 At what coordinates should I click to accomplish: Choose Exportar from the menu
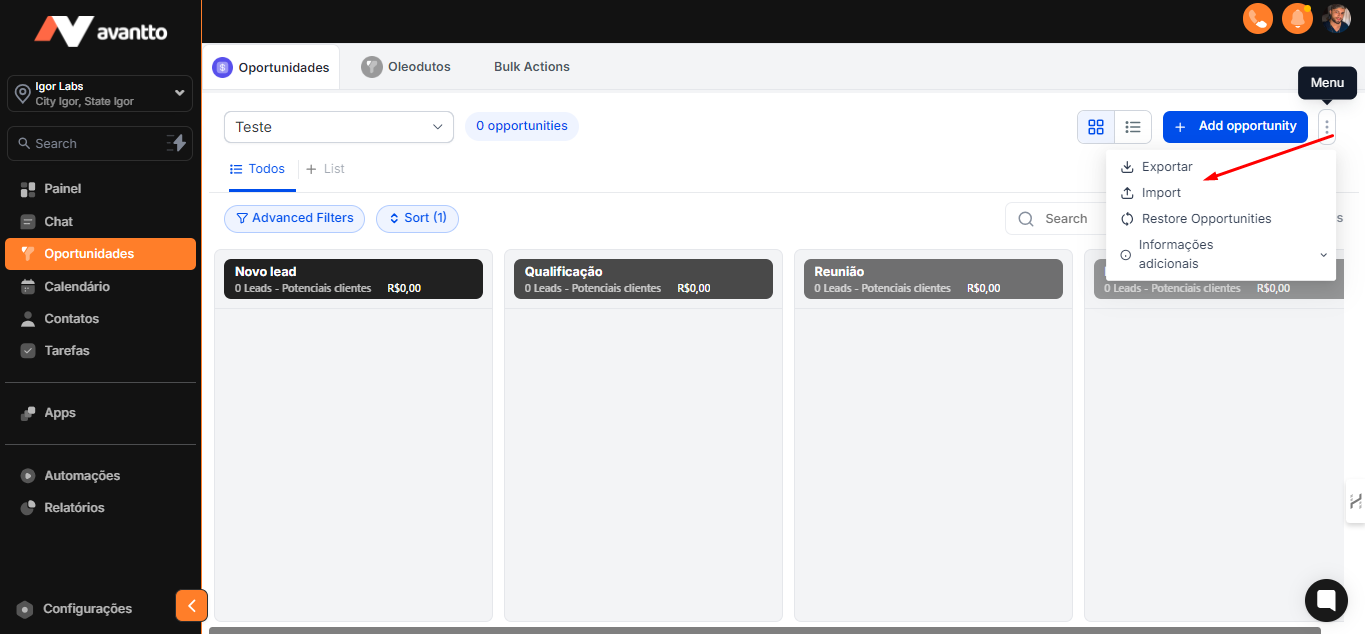[x=1166, y=167]
